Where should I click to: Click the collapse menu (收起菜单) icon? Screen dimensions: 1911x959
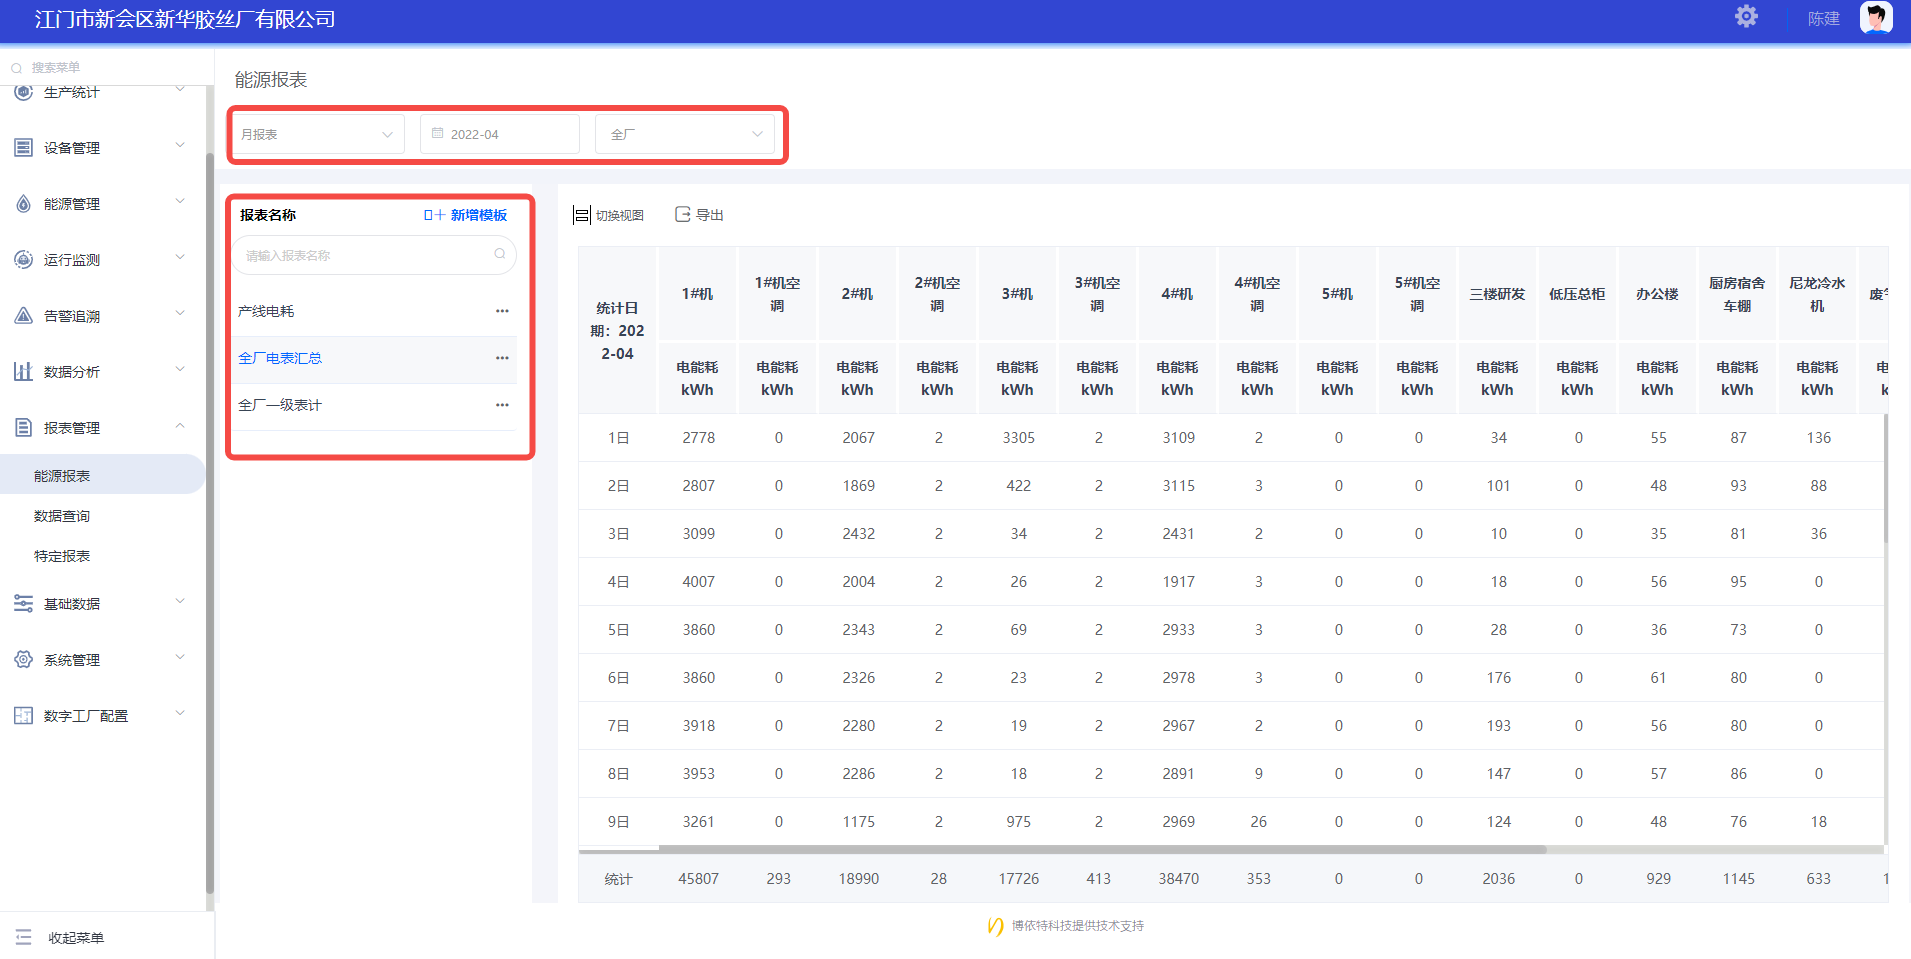coord(24,937)
